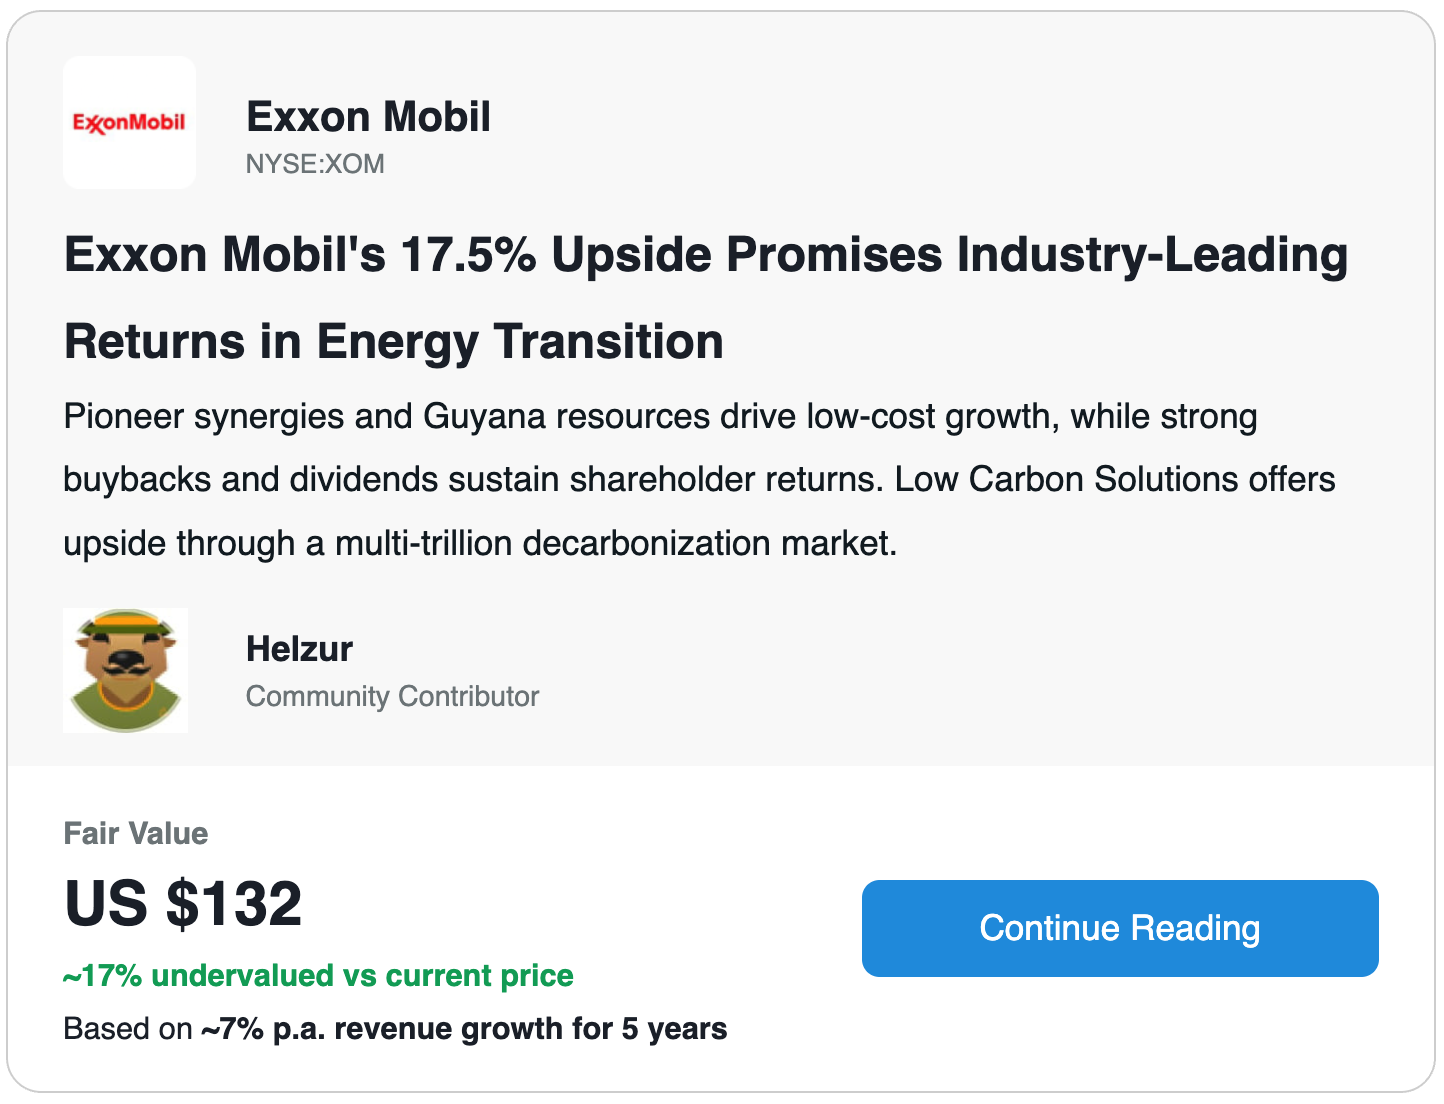
Task: Click the ~17% undervalued green text
Action: coord(318,976)
